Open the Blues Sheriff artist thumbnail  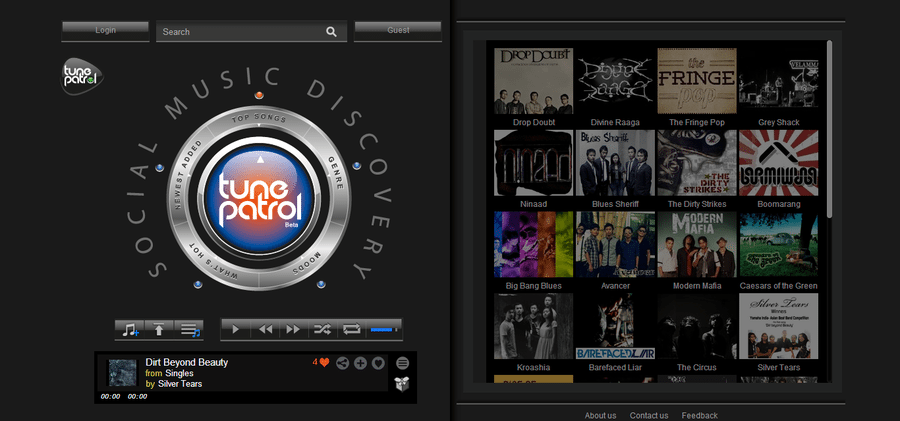[615, 163]
